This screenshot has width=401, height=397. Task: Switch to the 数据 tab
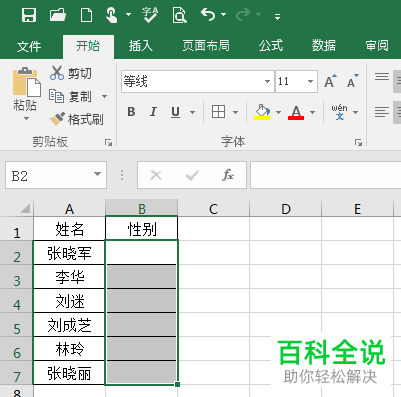pyautogui.click(x=324, y=46)
